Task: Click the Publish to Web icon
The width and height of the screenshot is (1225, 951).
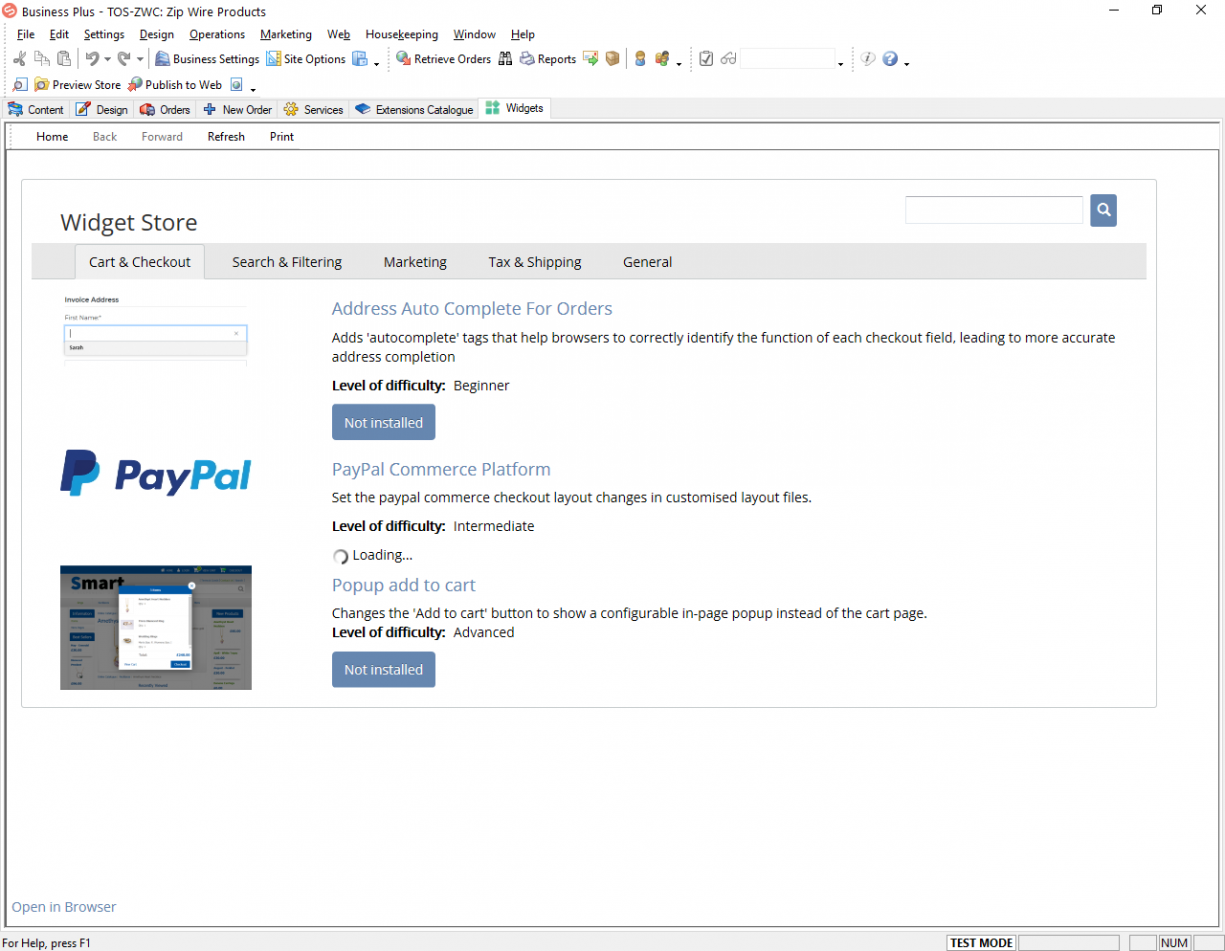Action: [x=135, y=85]
